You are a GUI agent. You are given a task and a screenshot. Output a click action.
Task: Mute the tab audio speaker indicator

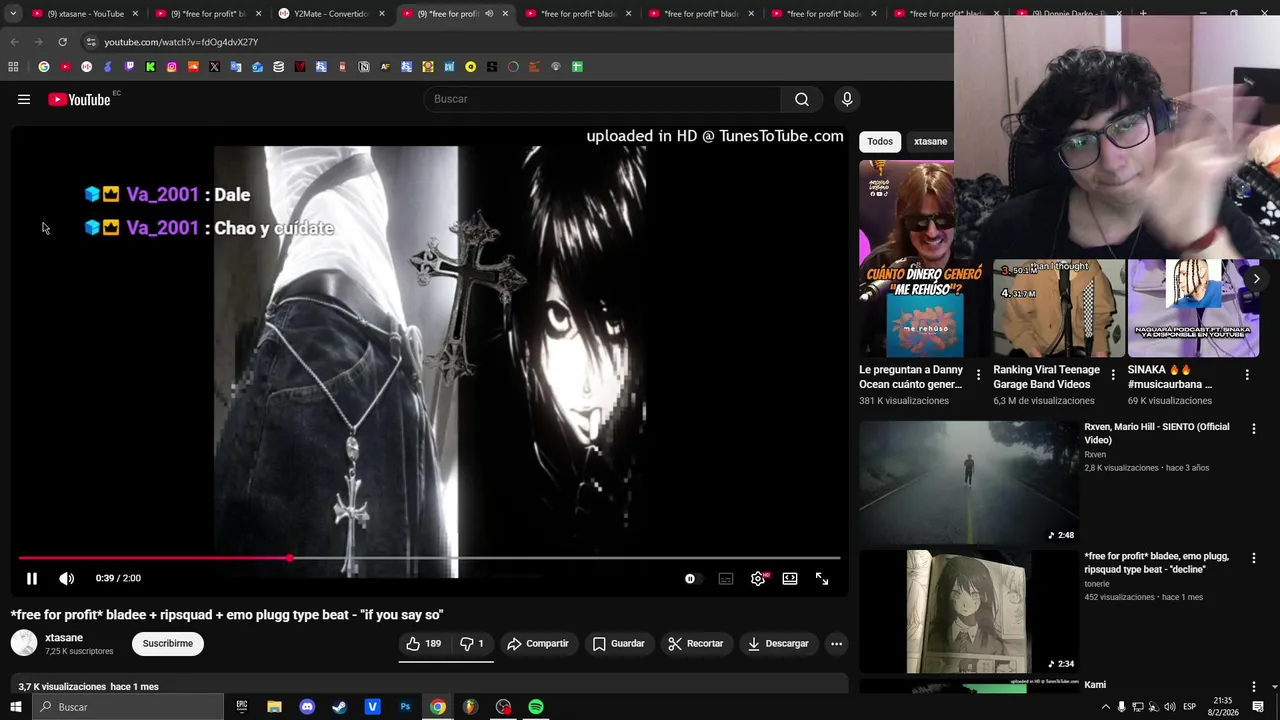tap(489, 14)
